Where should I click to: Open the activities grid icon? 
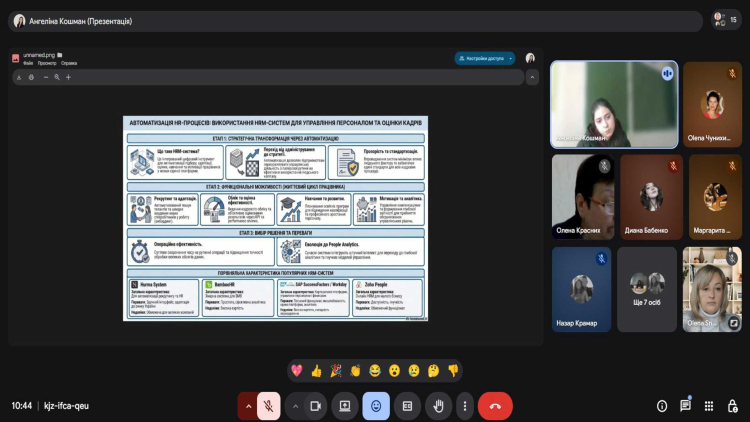point(709,406)
